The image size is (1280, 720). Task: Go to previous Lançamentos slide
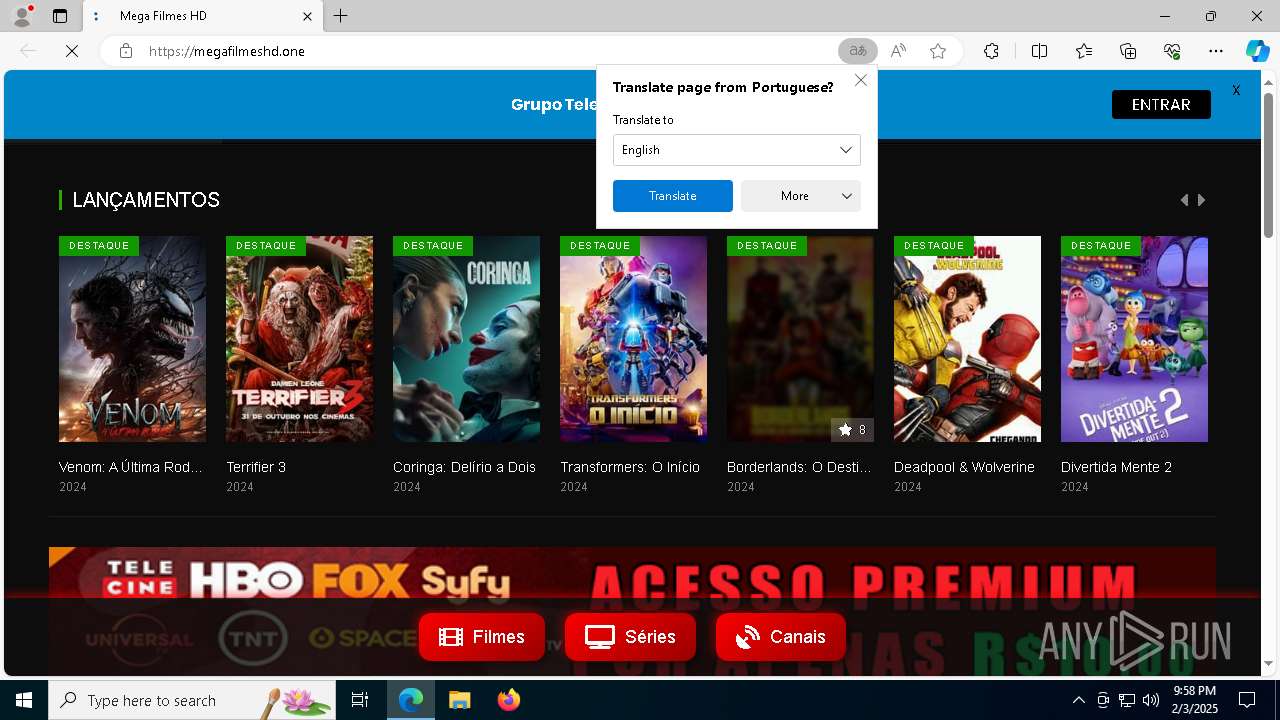(1184, 200)
